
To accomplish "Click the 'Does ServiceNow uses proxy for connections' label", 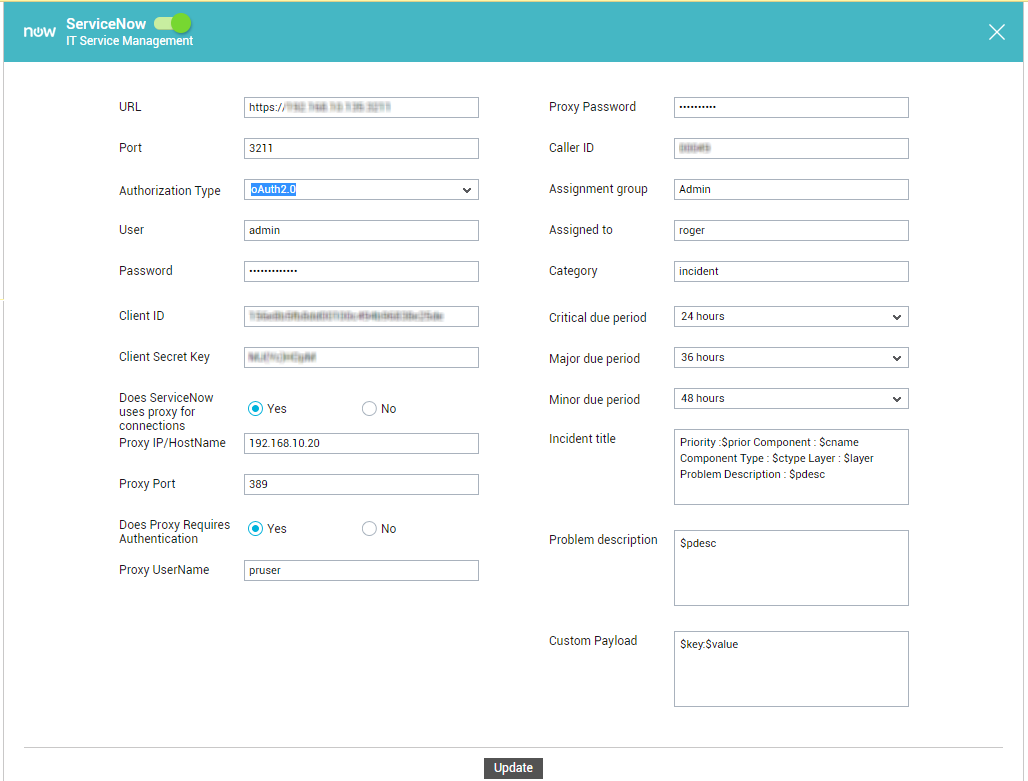I will point(166,412).
